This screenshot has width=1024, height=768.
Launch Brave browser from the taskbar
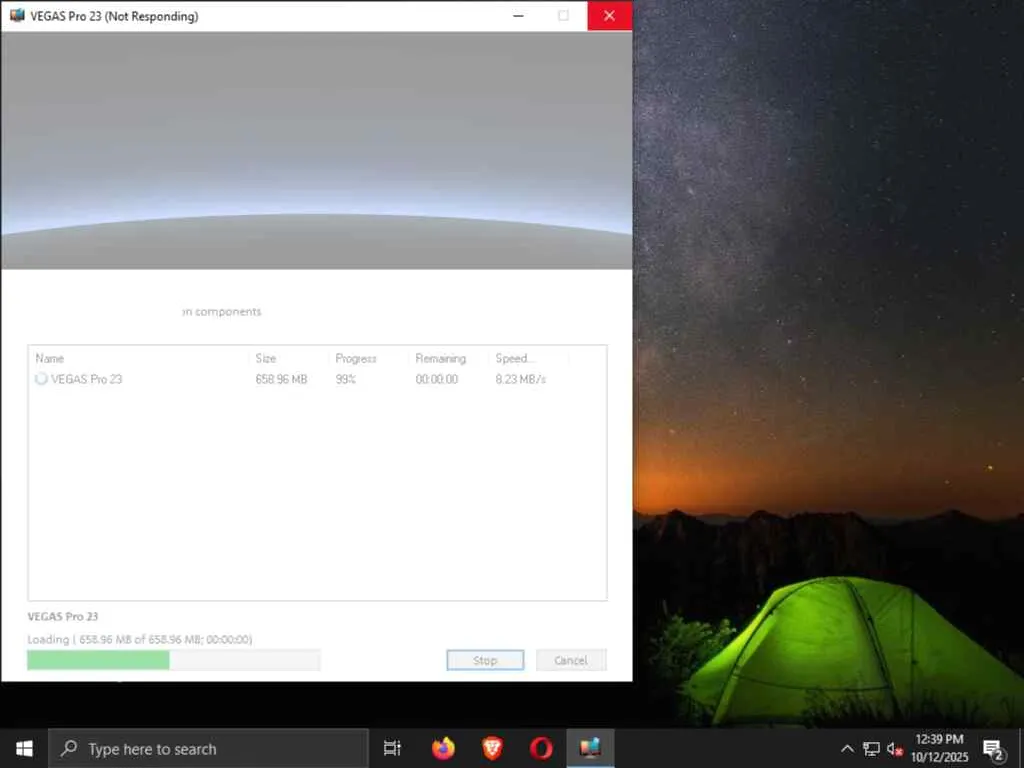coord(492,748)
